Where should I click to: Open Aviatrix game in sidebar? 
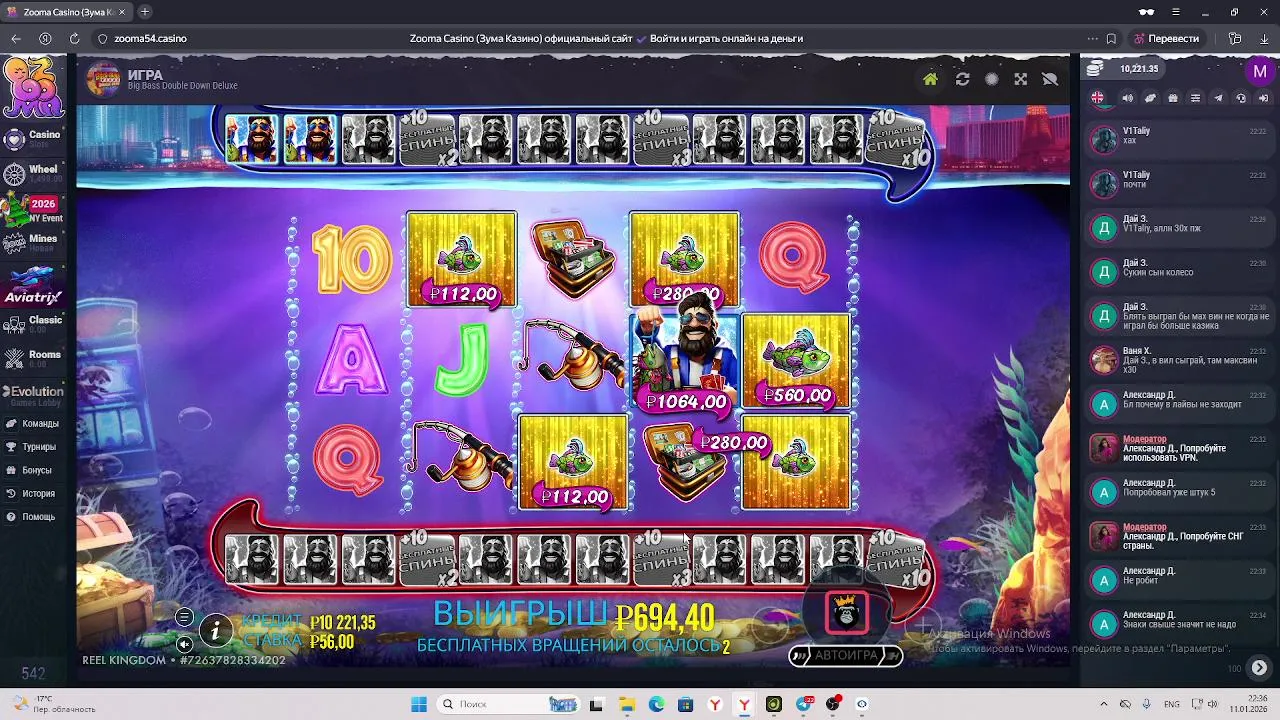[34, 287]
